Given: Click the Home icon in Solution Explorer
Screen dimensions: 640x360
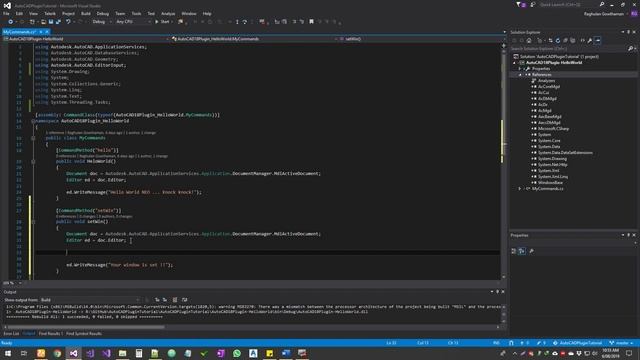Looking at the screenshot, I should tap(529, 40).
